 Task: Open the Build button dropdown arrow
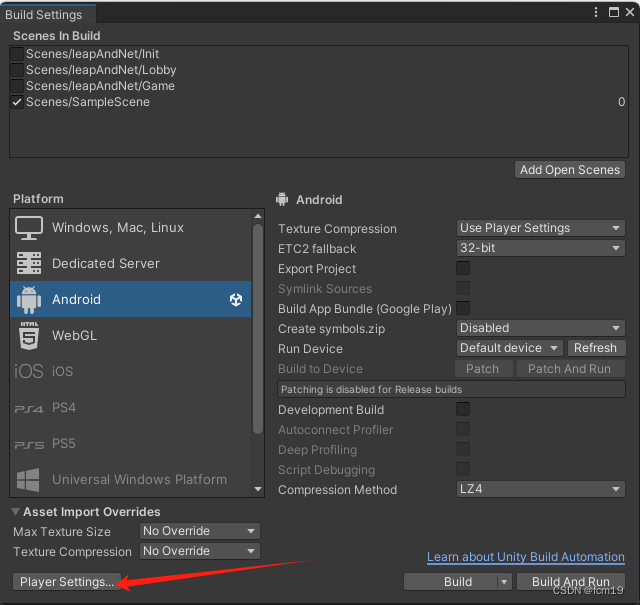tap(504, 582)
